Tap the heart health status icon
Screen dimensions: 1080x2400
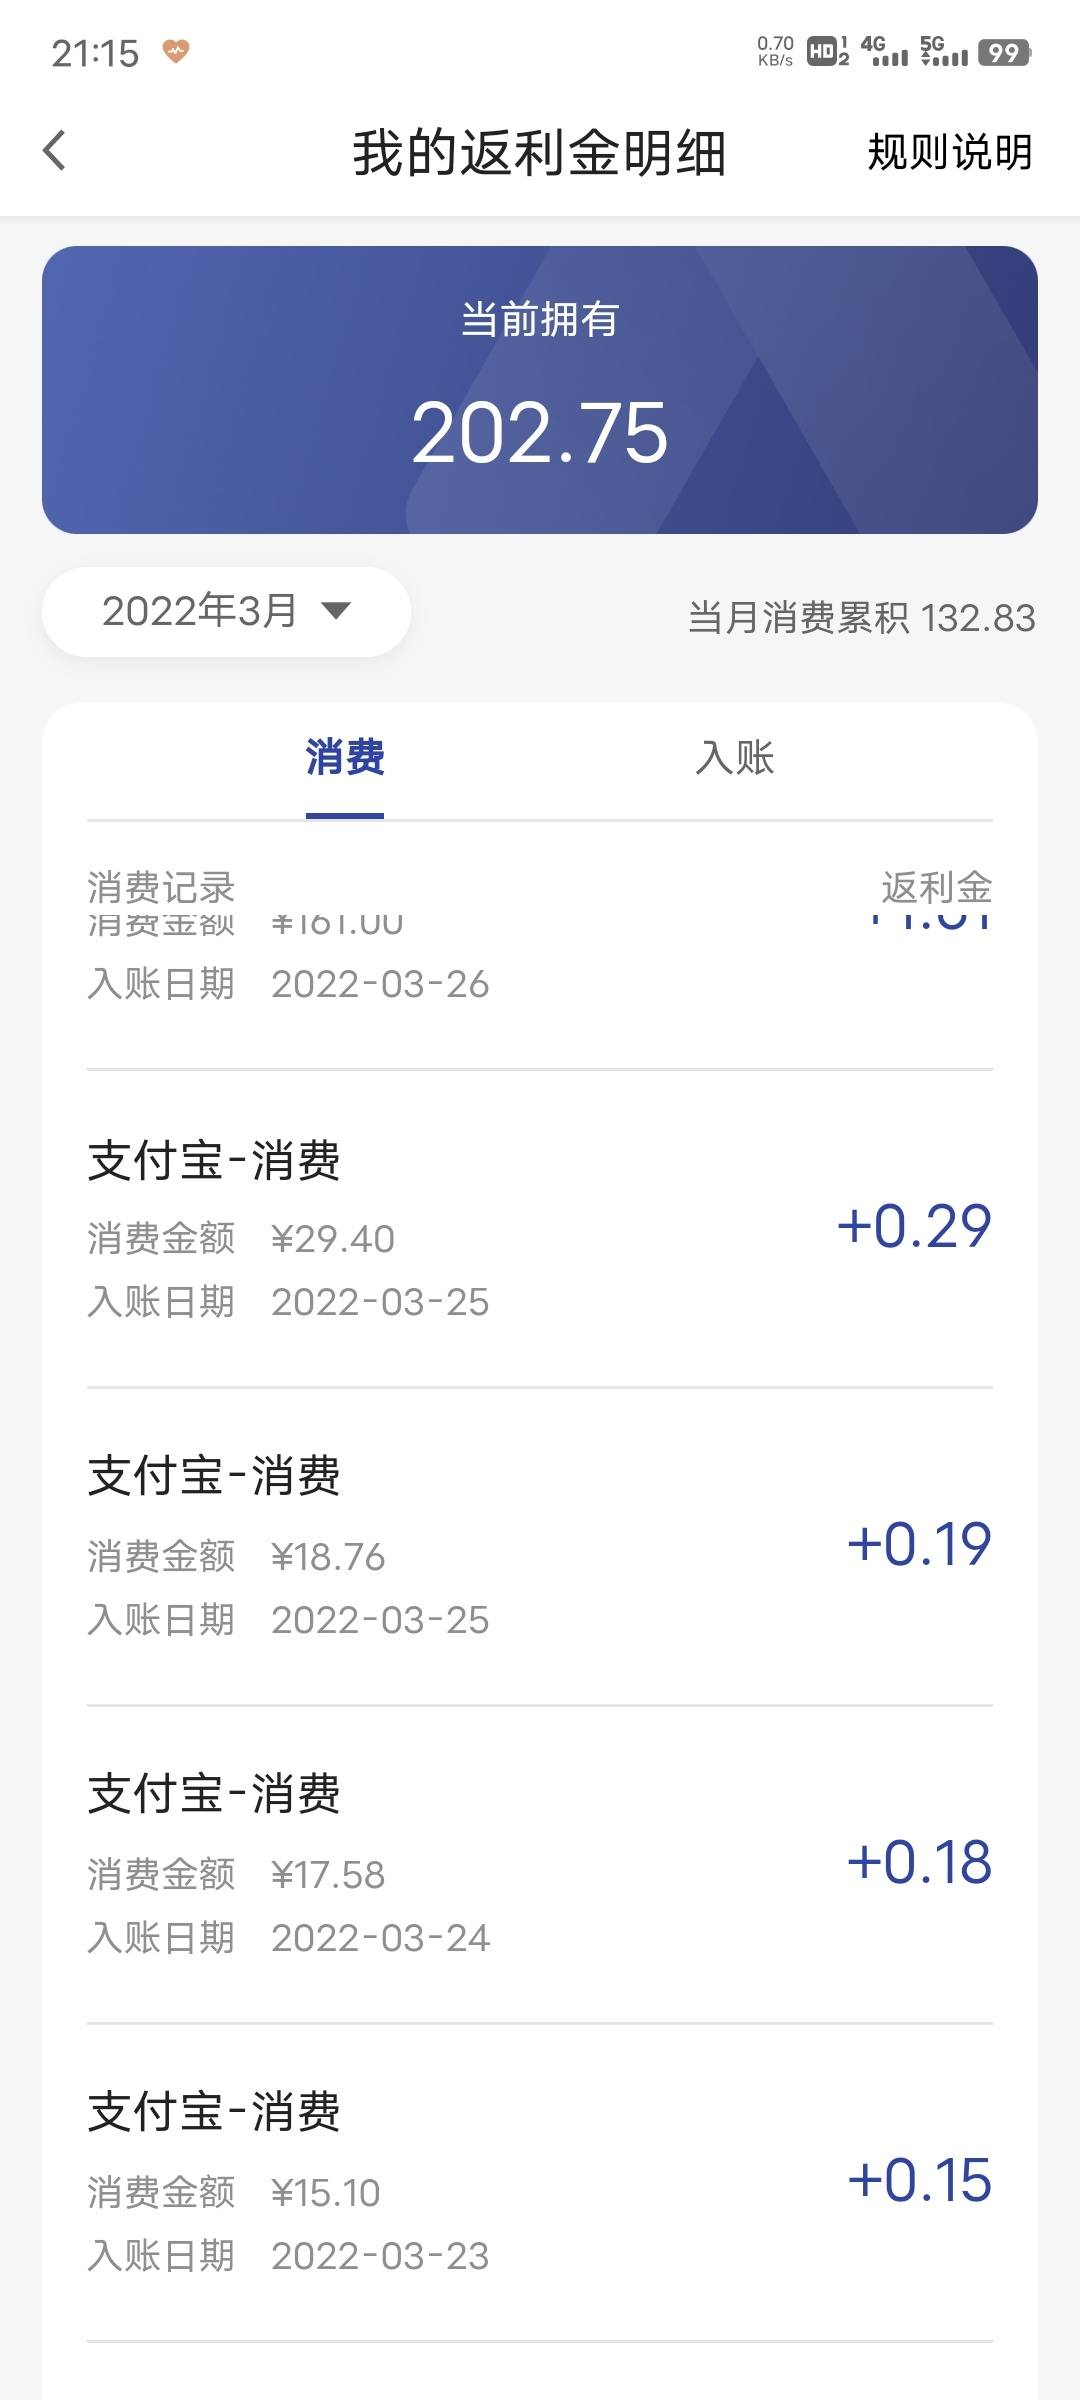click(176, 51)
